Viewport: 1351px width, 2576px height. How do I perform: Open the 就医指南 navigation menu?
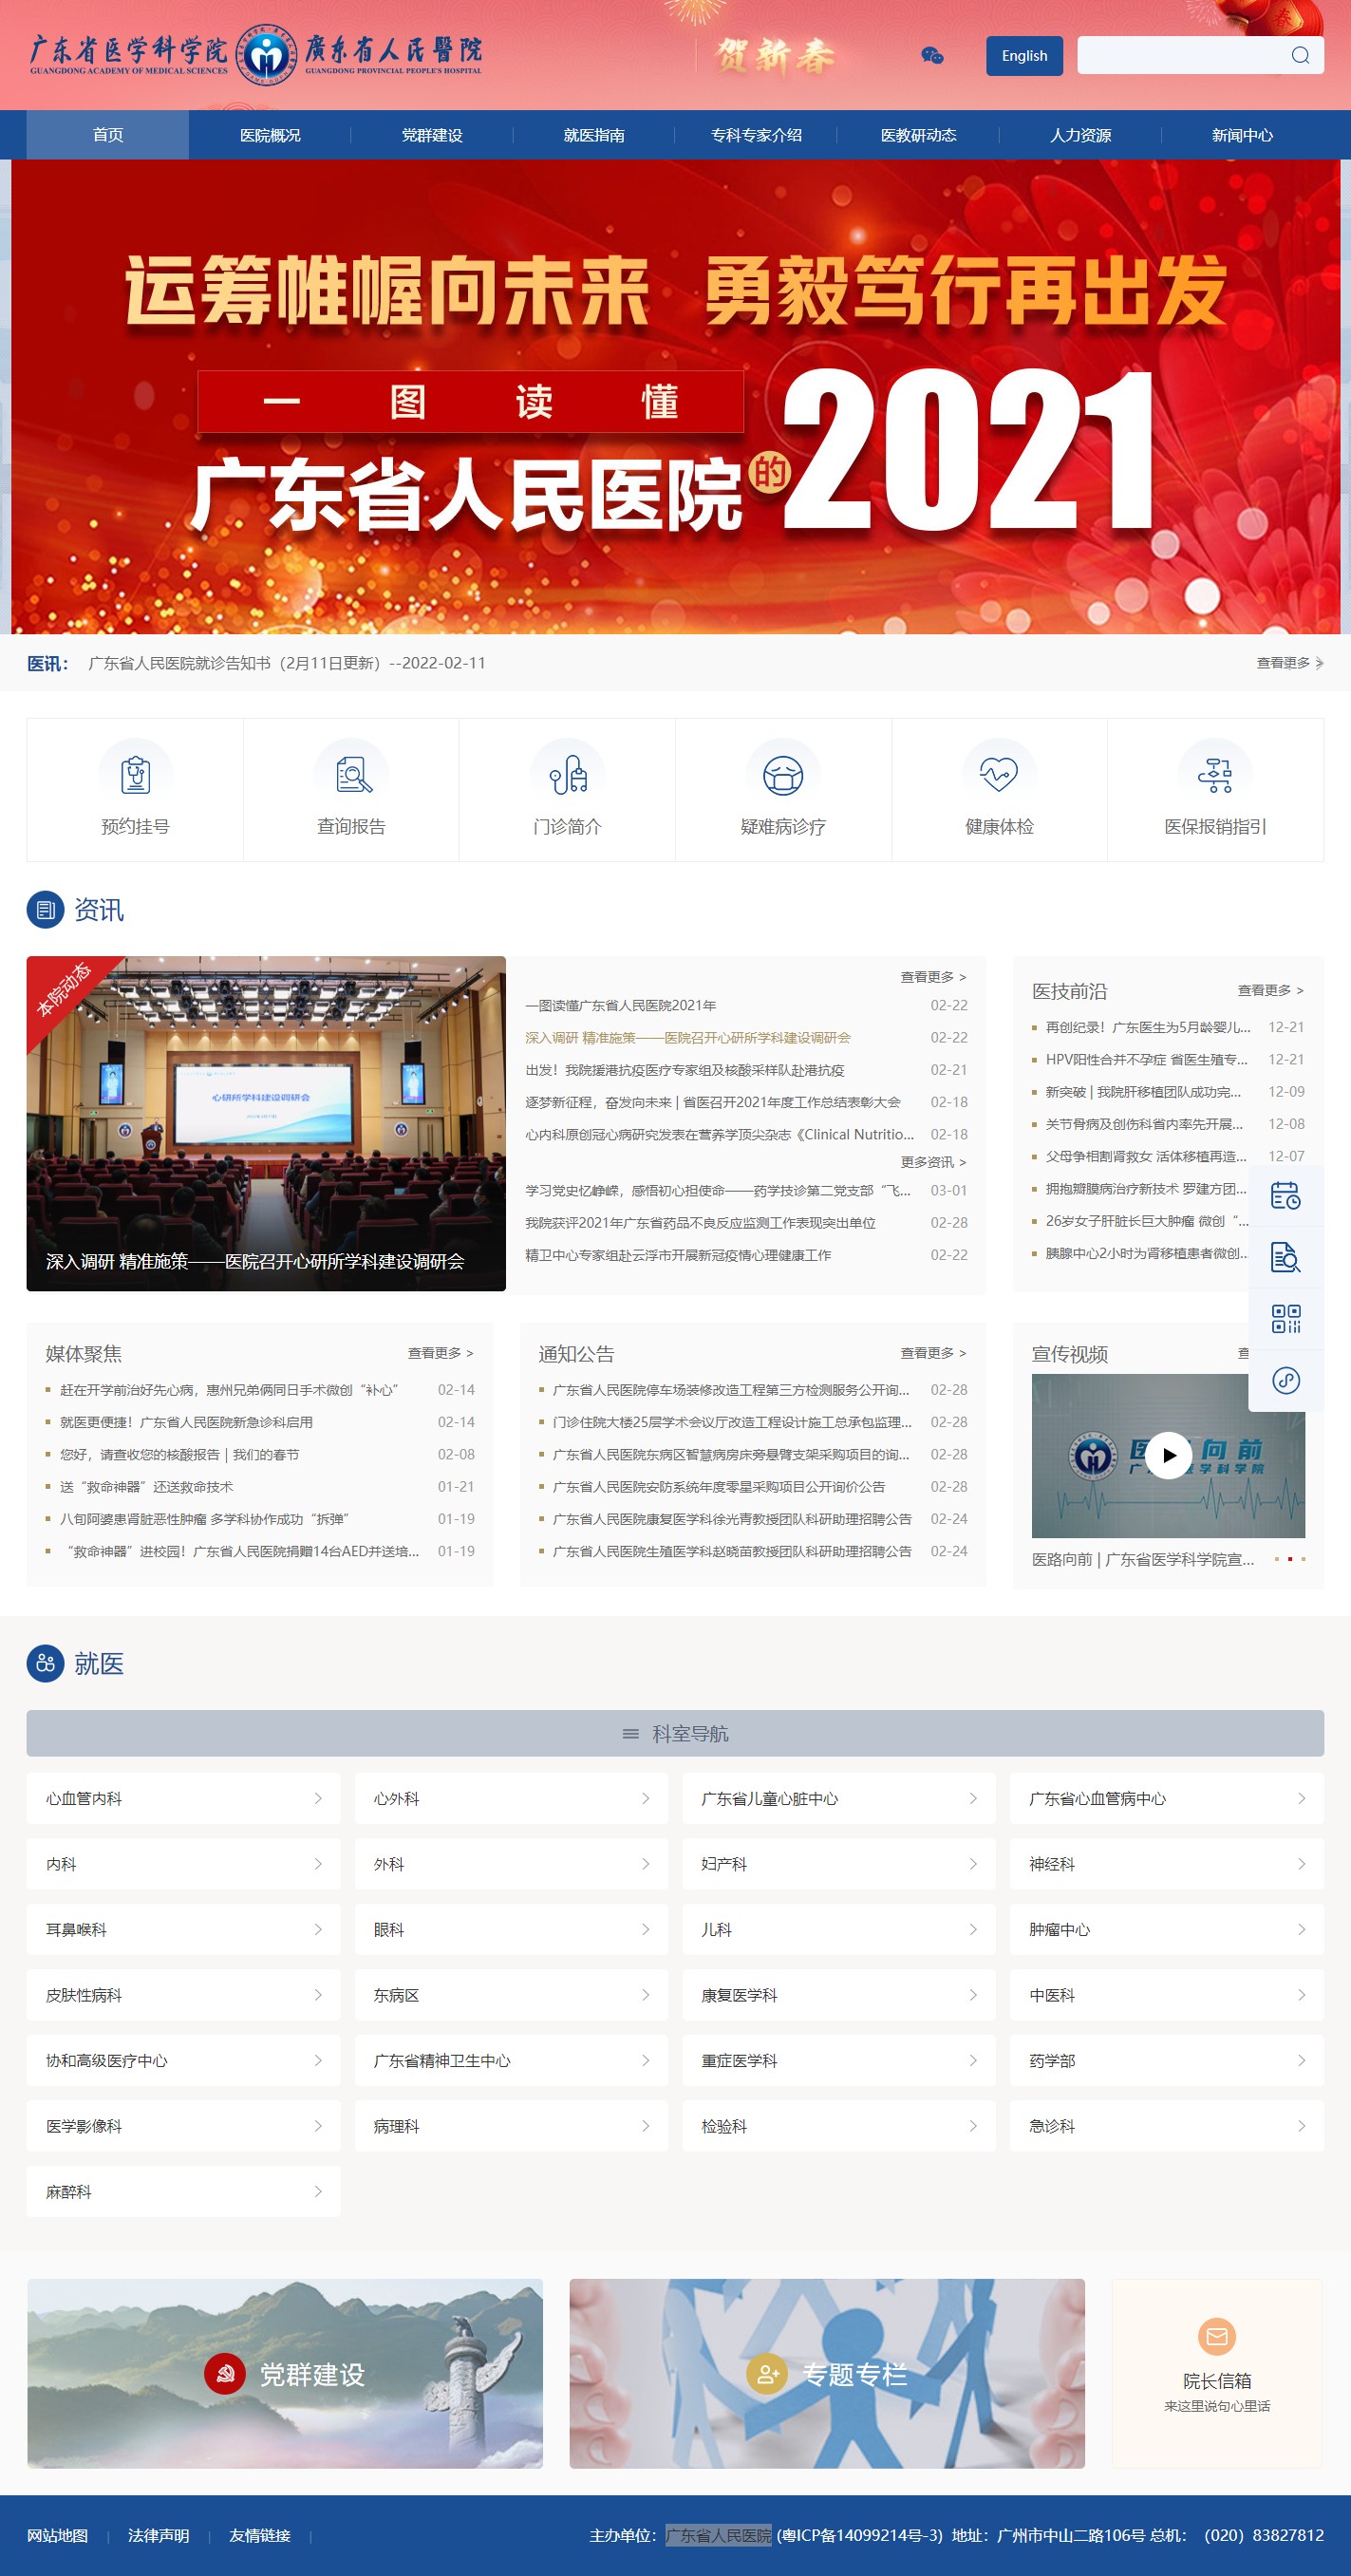[x=594, y=135]
